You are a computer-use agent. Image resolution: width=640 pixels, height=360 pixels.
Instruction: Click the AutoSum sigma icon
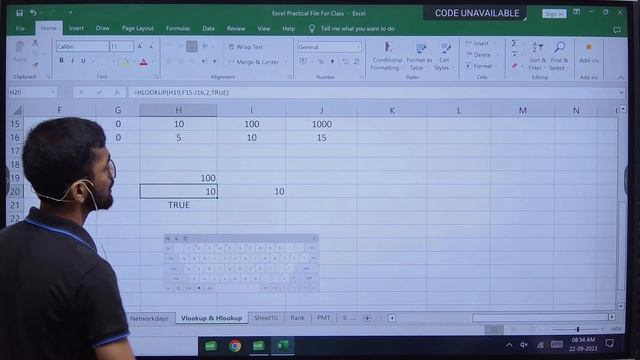point(514,43)
